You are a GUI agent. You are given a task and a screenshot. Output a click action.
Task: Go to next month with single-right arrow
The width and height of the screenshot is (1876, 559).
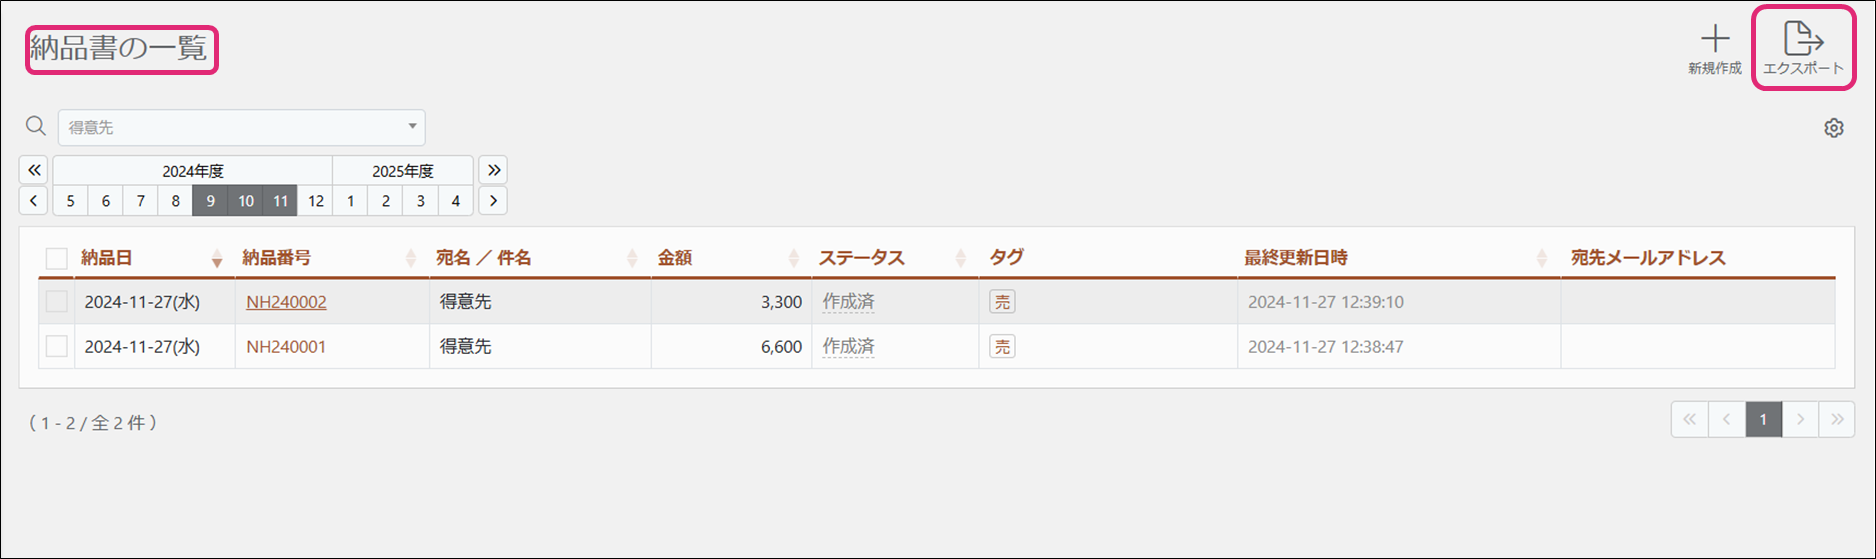(x=493, y=200)
